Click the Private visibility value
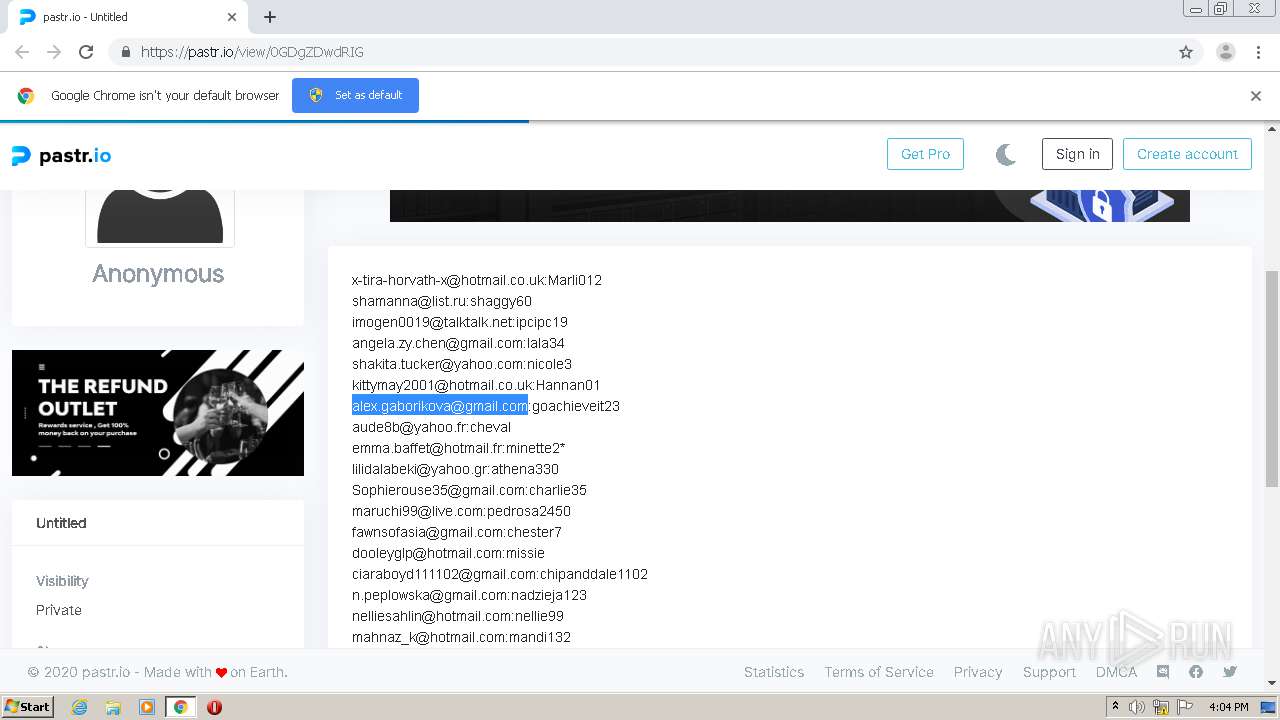The width and height of the screenshot is (1280, 720). click(59, 610)
